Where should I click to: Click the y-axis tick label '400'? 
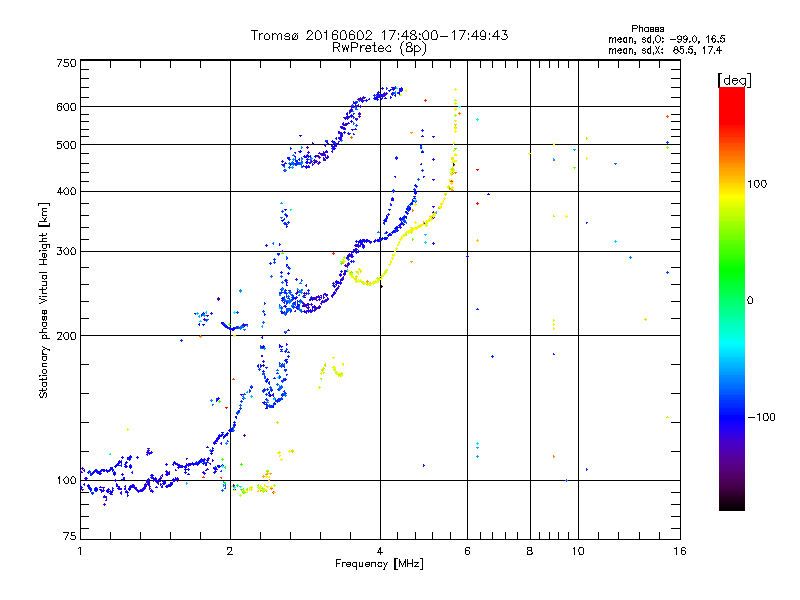66,191
